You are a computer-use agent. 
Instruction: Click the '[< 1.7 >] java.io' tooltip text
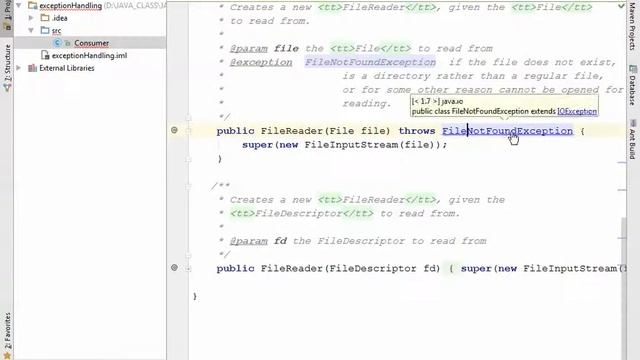pos(437,101)
